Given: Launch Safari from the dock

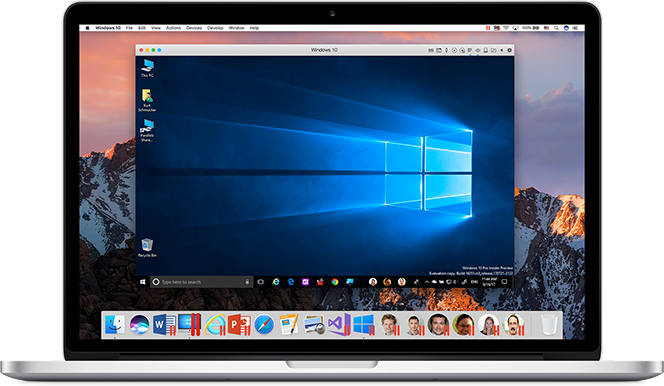Looking at the screenshot, I should (x=264, y=325).
